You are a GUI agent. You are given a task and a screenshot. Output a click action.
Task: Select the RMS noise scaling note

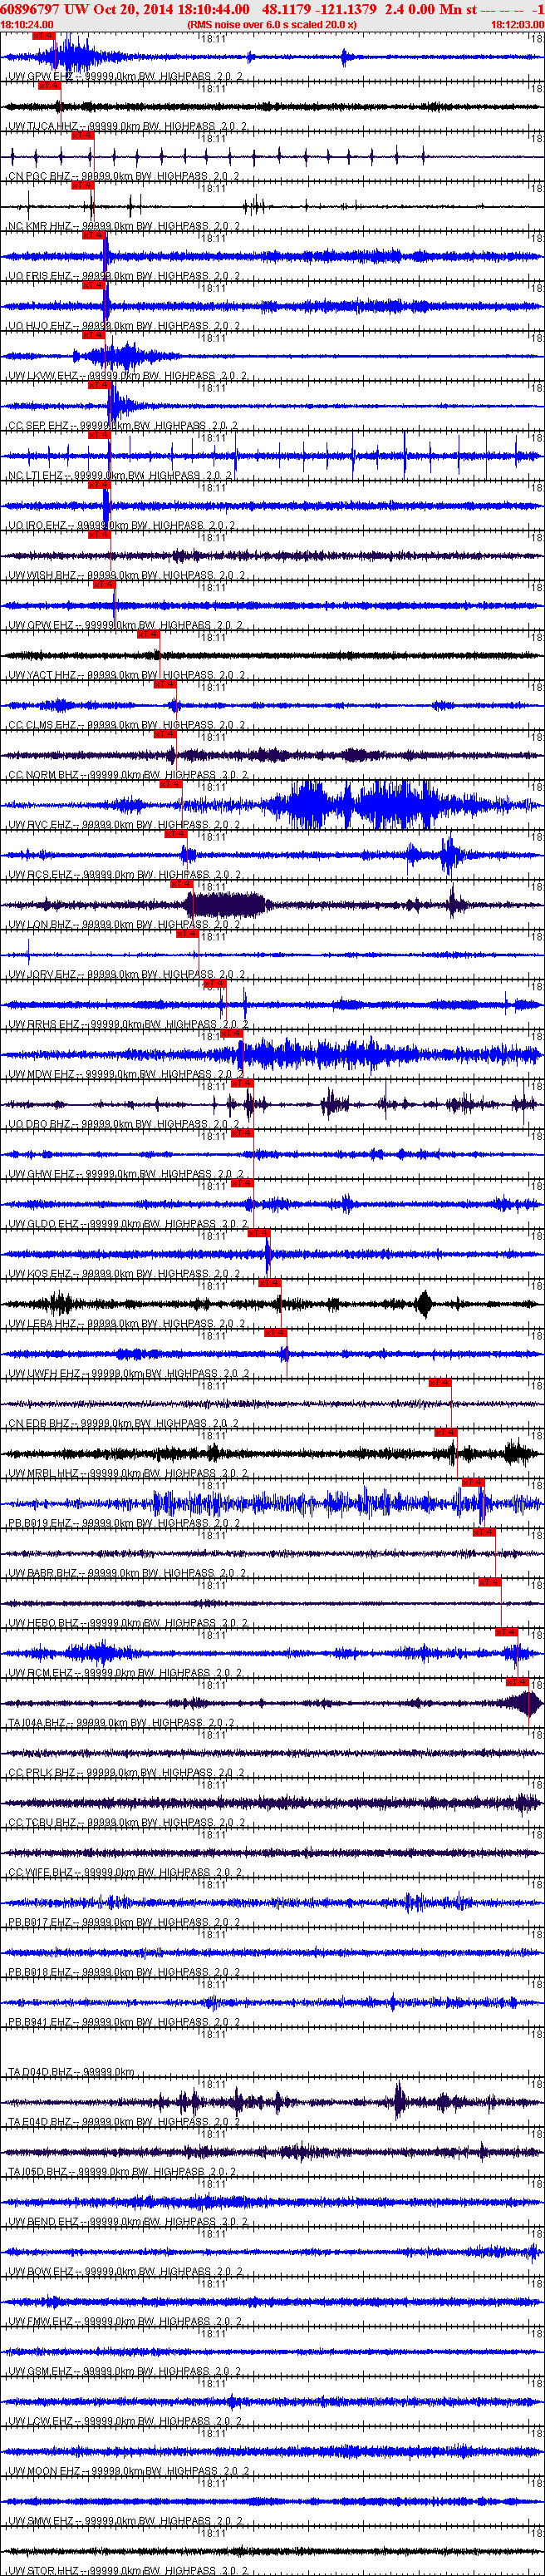point(272,25)
